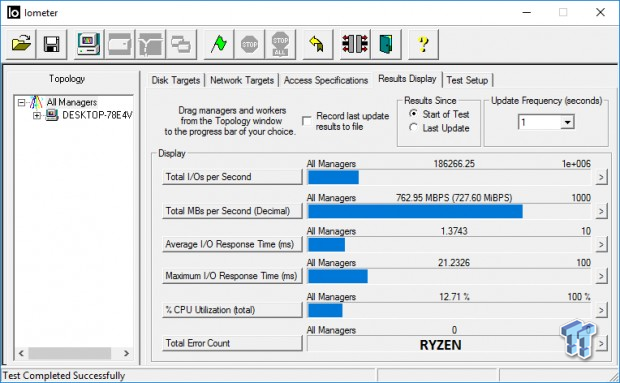Click the 12.71 % CPU value
Image resolution: width=620 pixels, height=383 pixels.
(x=454, y=296)
